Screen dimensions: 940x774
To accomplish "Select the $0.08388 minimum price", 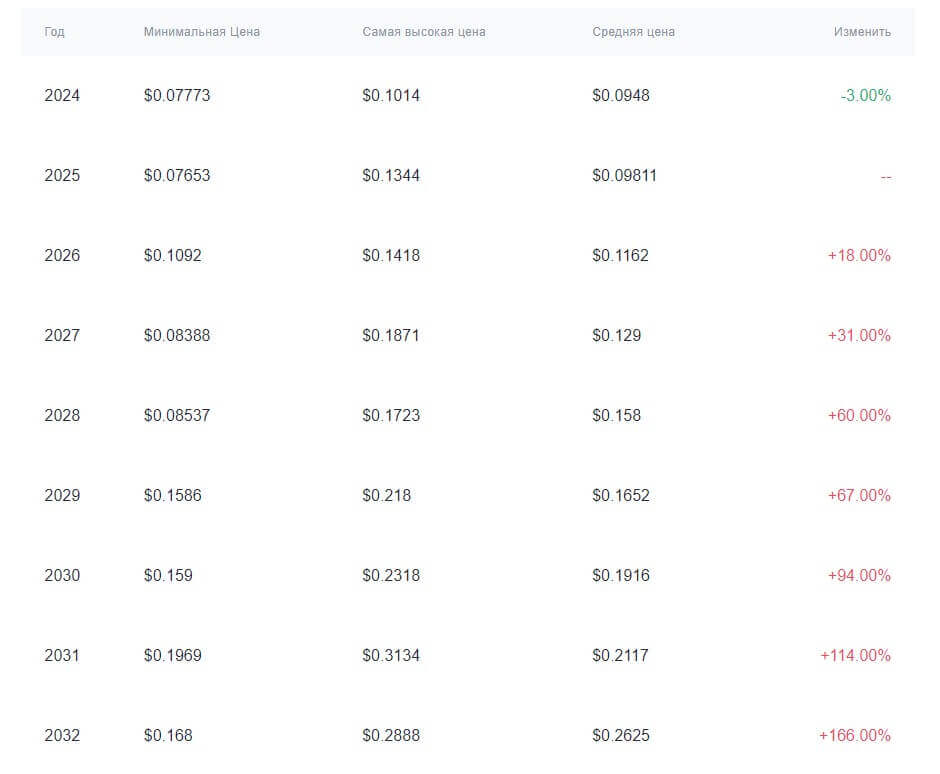I will 177,336.
